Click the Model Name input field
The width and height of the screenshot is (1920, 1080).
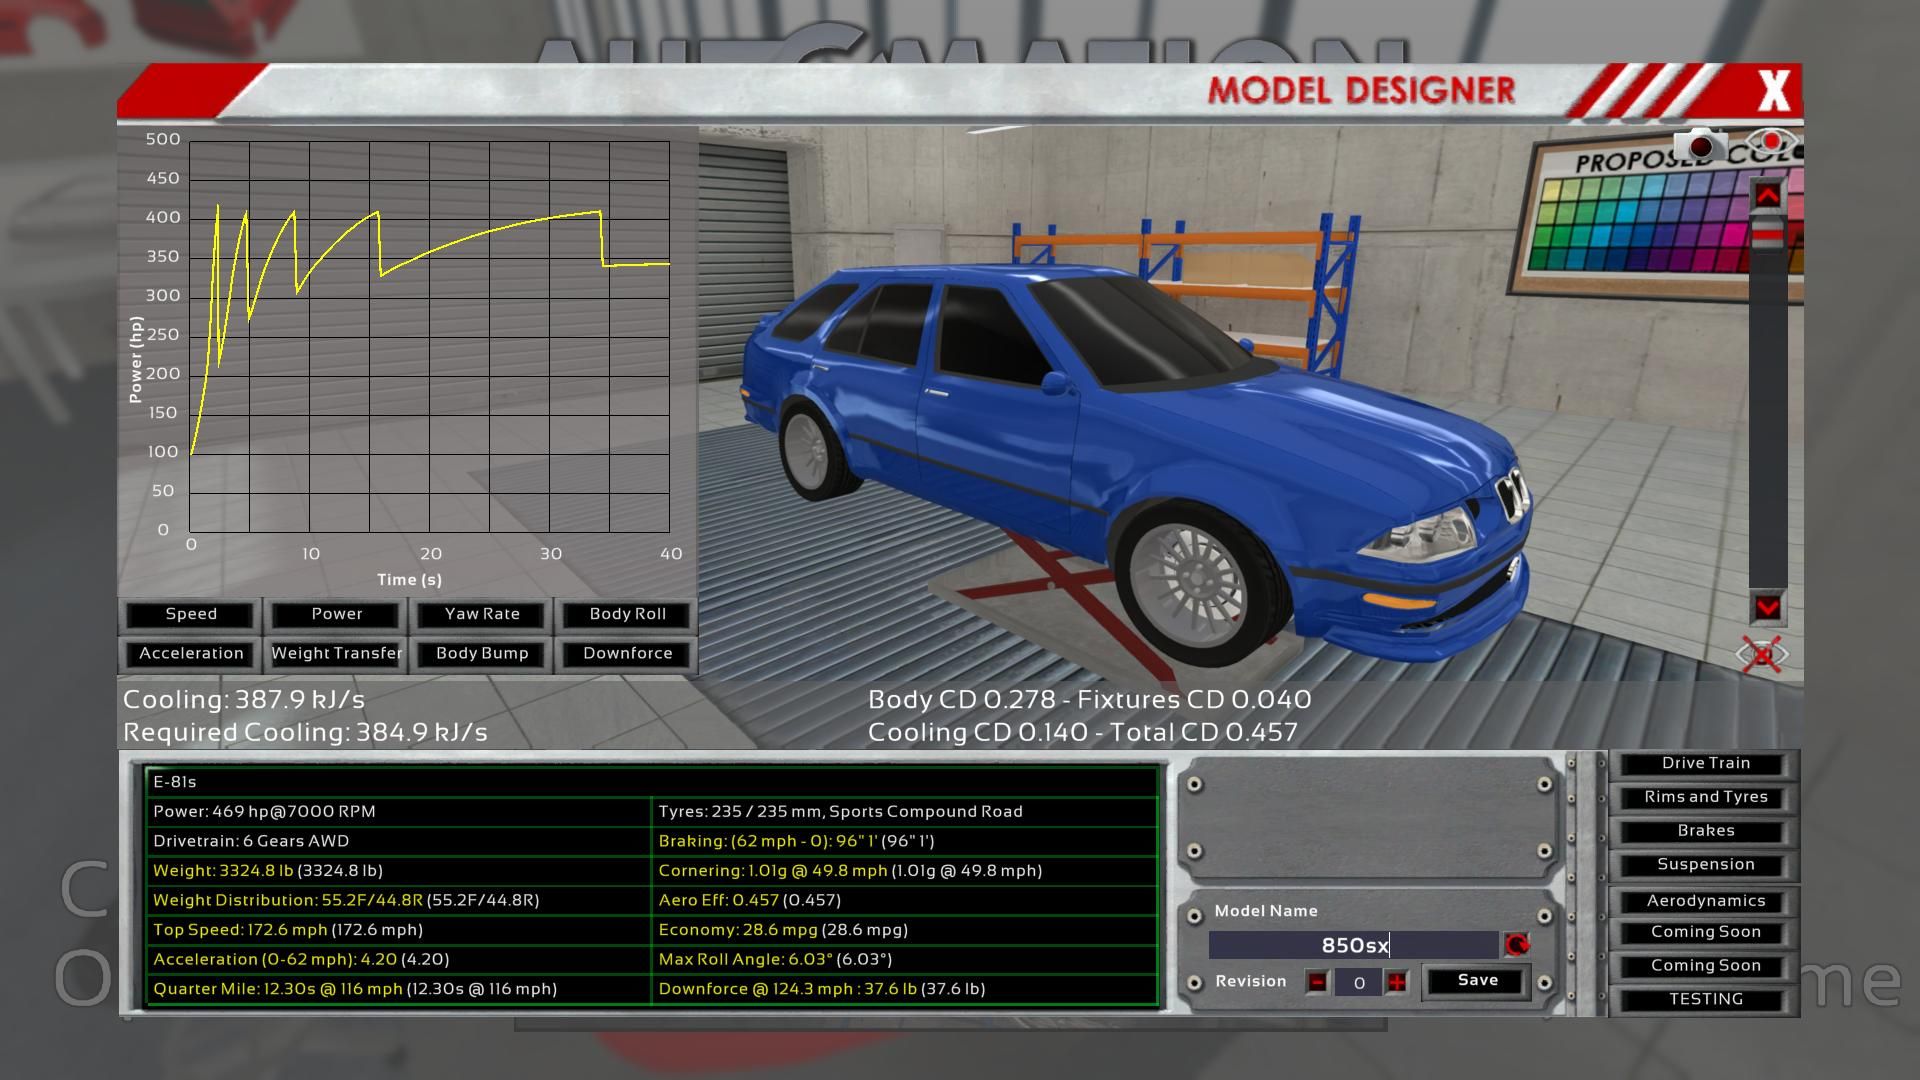(1353, 945)
